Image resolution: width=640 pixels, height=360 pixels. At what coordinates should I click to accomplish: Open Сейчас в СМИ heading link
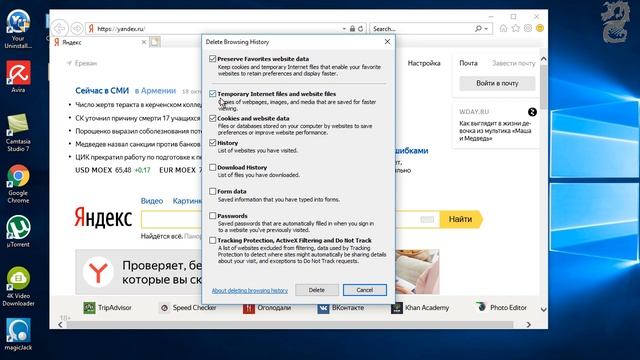pos(102,91)
